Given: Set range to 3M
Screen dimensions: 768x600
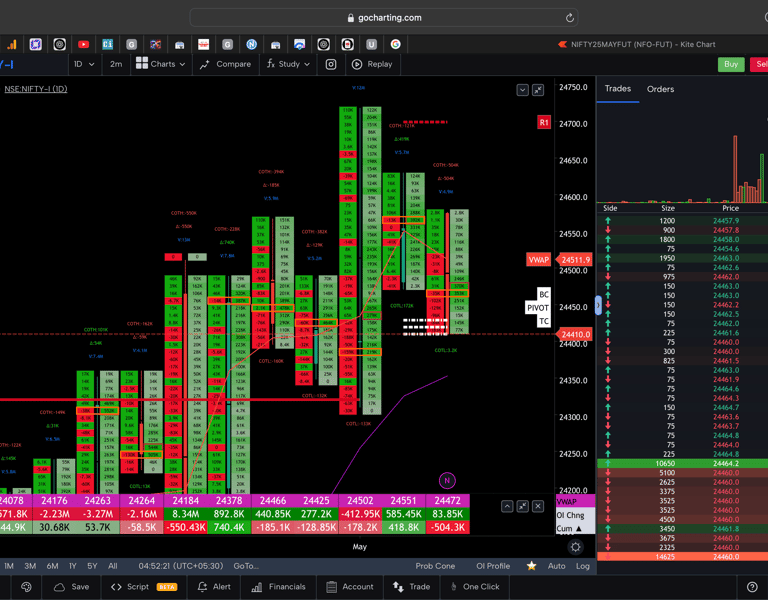Looking at the screenshot, I should coord(30,566).
